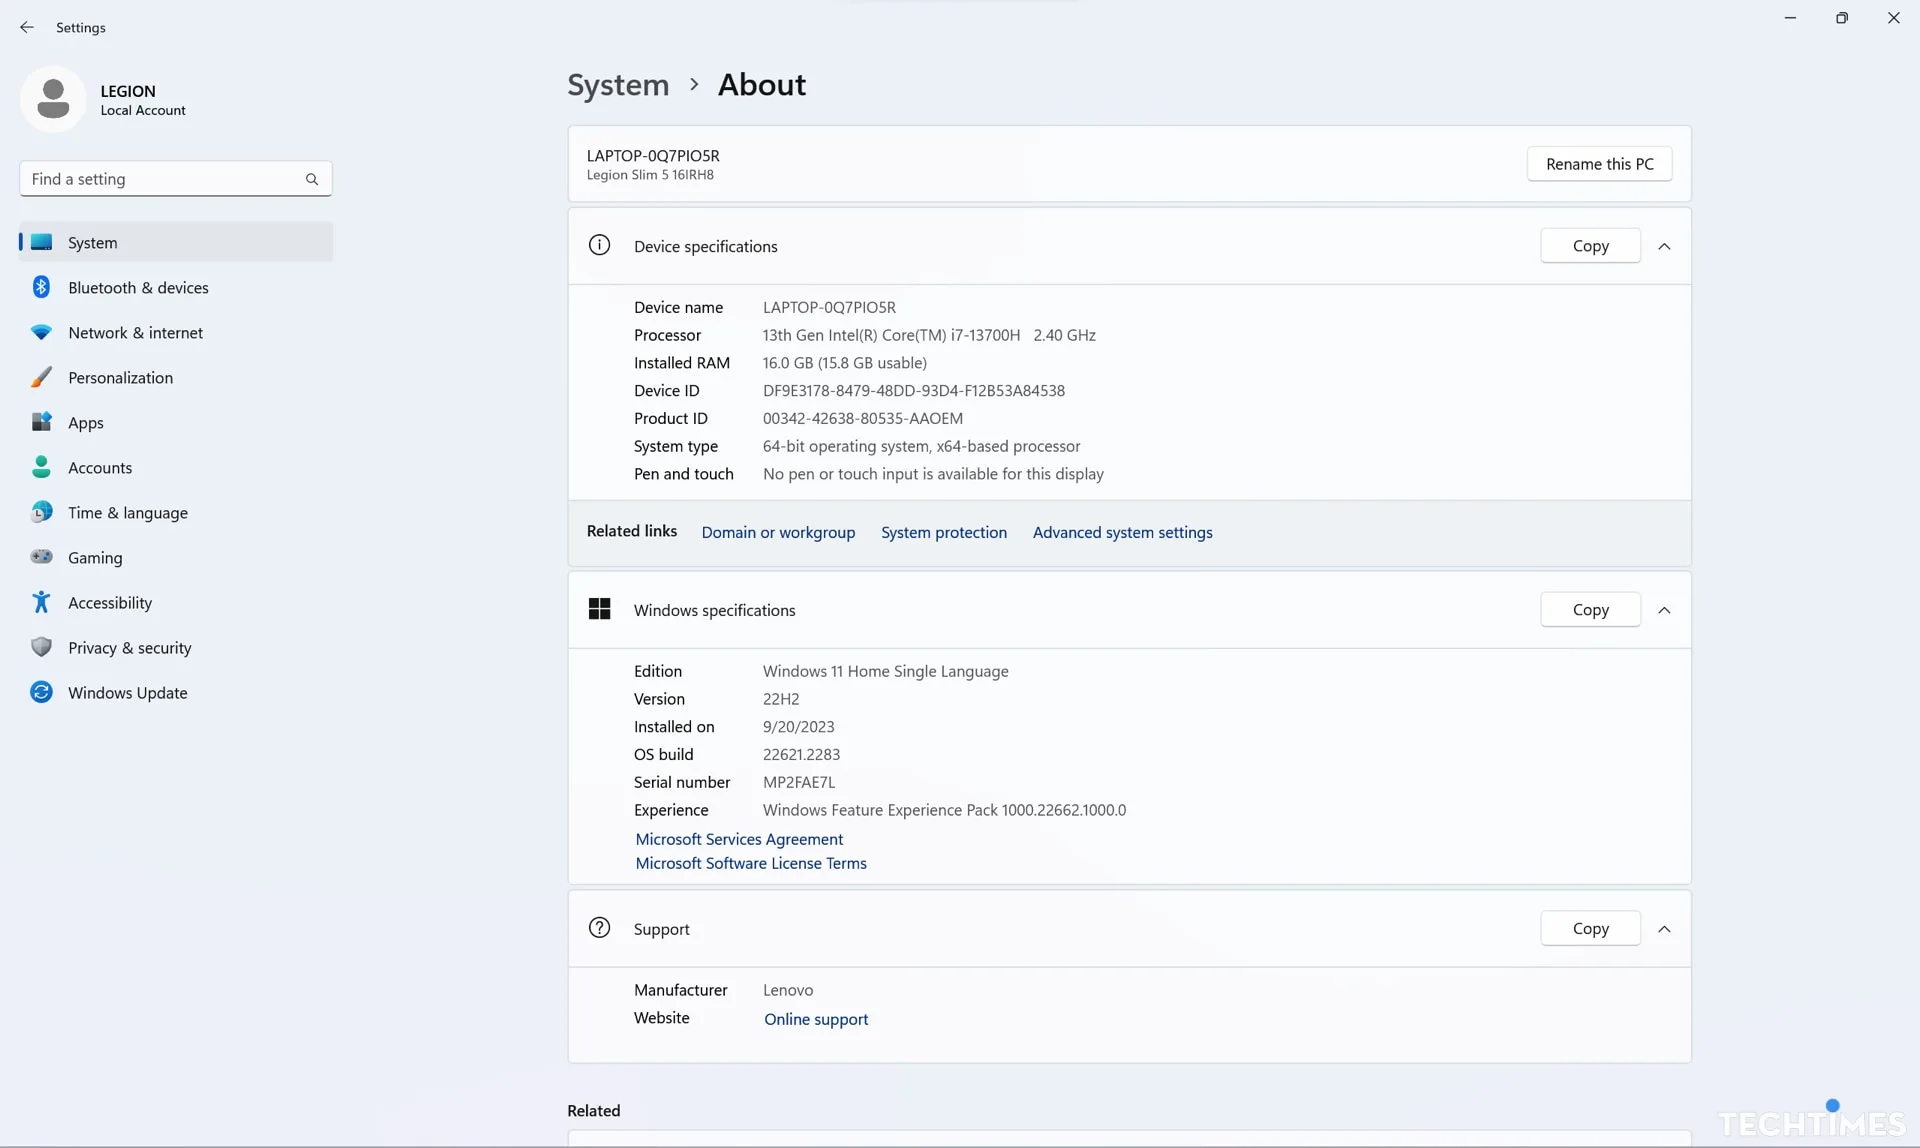The width and height of the screenshot is (1920, 1148).
Task: Click Rename this PC button
Action: (1599, 164)
